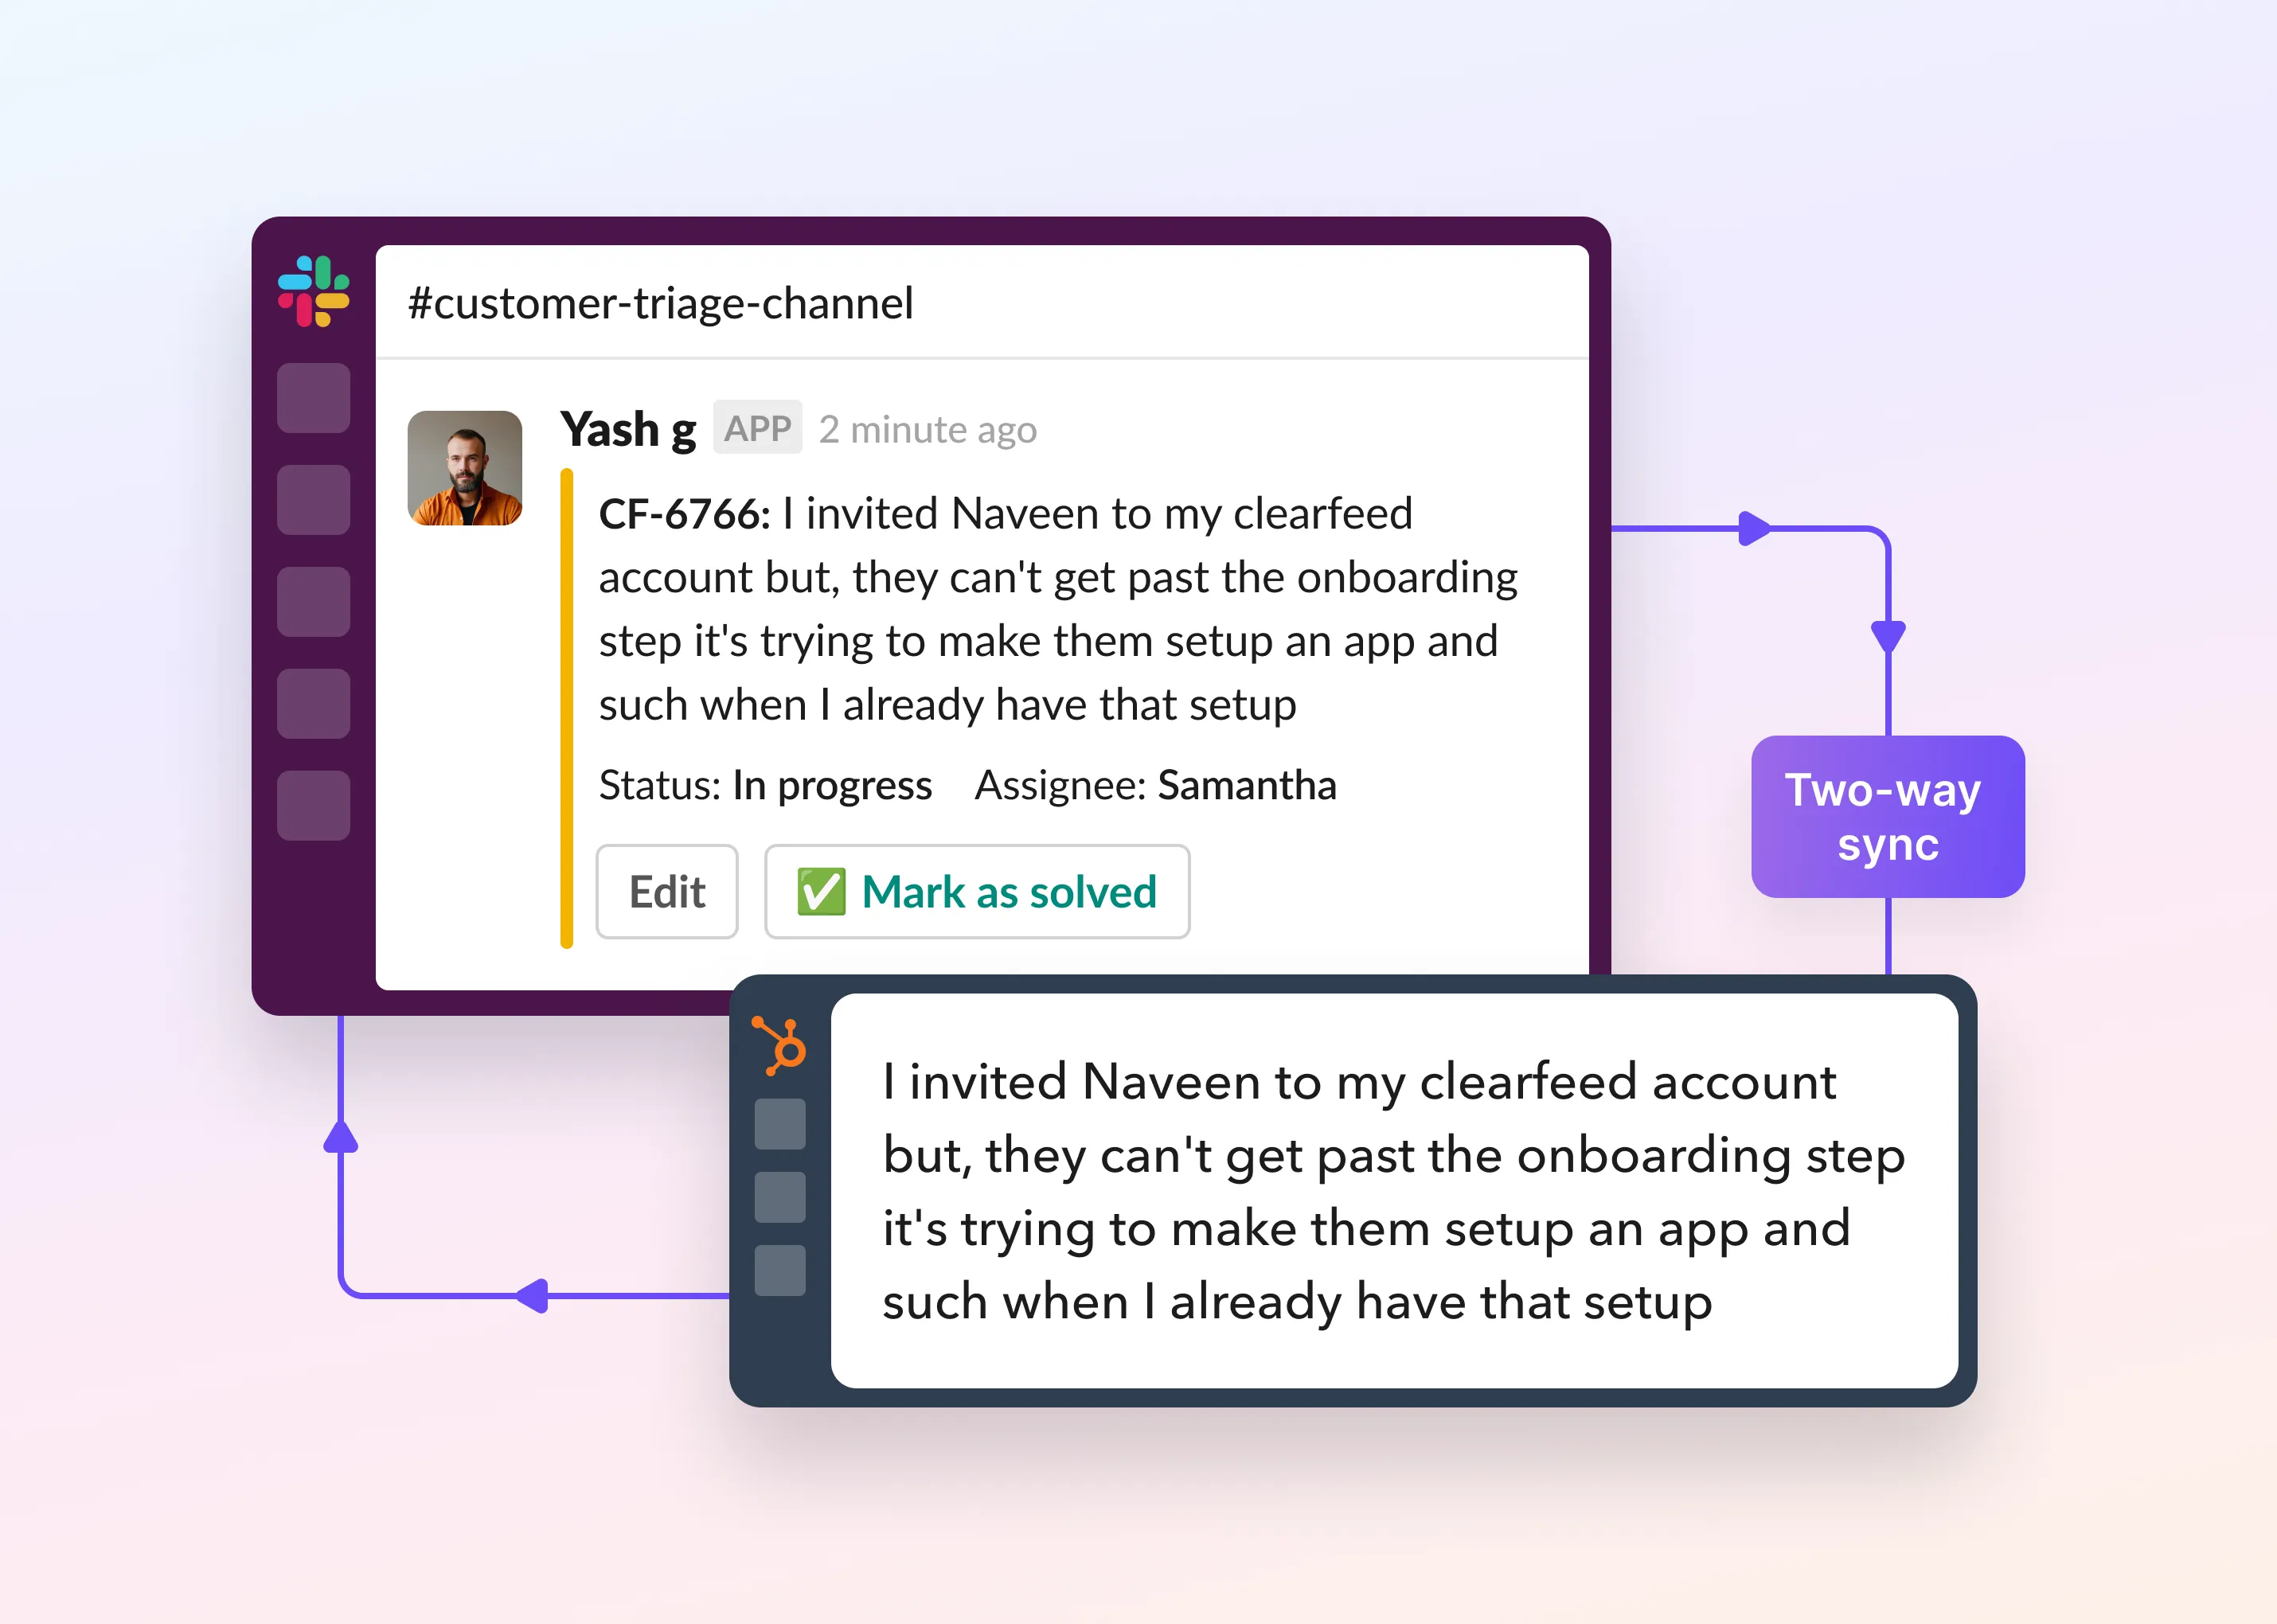Viewport: 2277px width, 1624px height.
Task: Click the Slack logo icon
Action: pyautogui.click(x=313, y=291)
